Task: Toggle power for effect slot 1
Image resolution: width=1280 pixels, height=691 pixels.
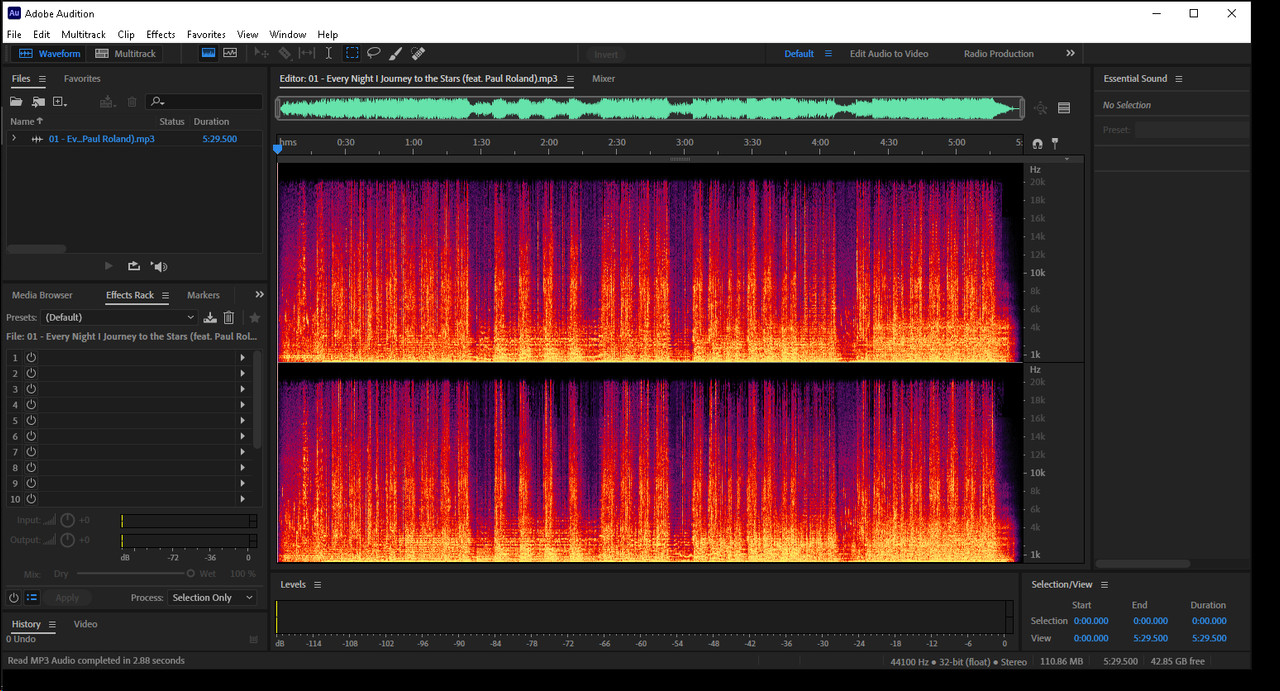Action: 31,357
